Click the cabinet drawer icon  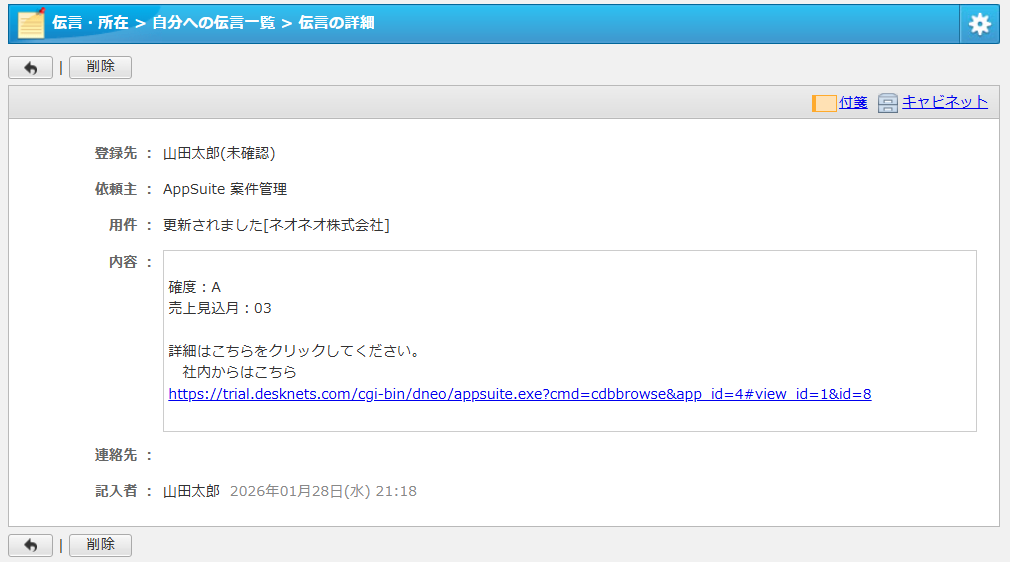point(888,103)
